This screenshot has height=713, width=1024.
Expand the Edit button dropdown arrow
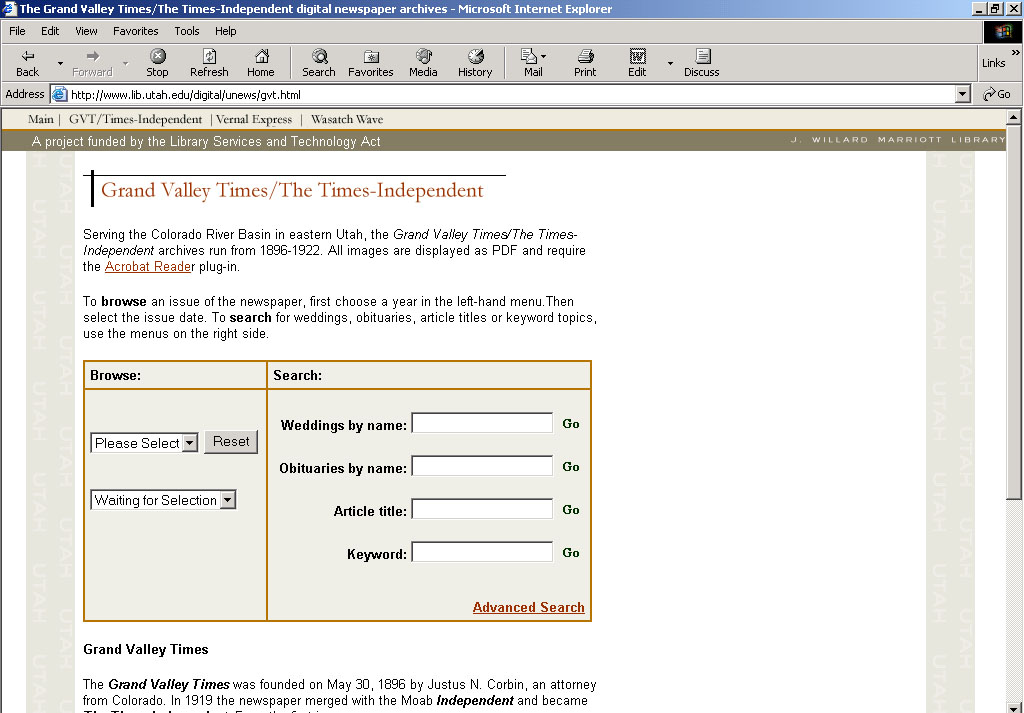(670, 63)
